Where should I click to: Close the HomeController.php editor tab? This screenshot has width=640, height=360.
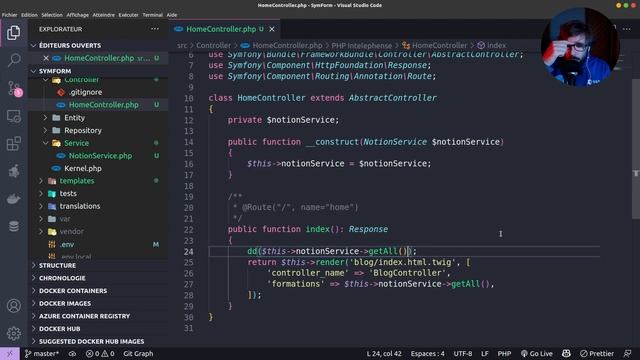pos(272,29)
